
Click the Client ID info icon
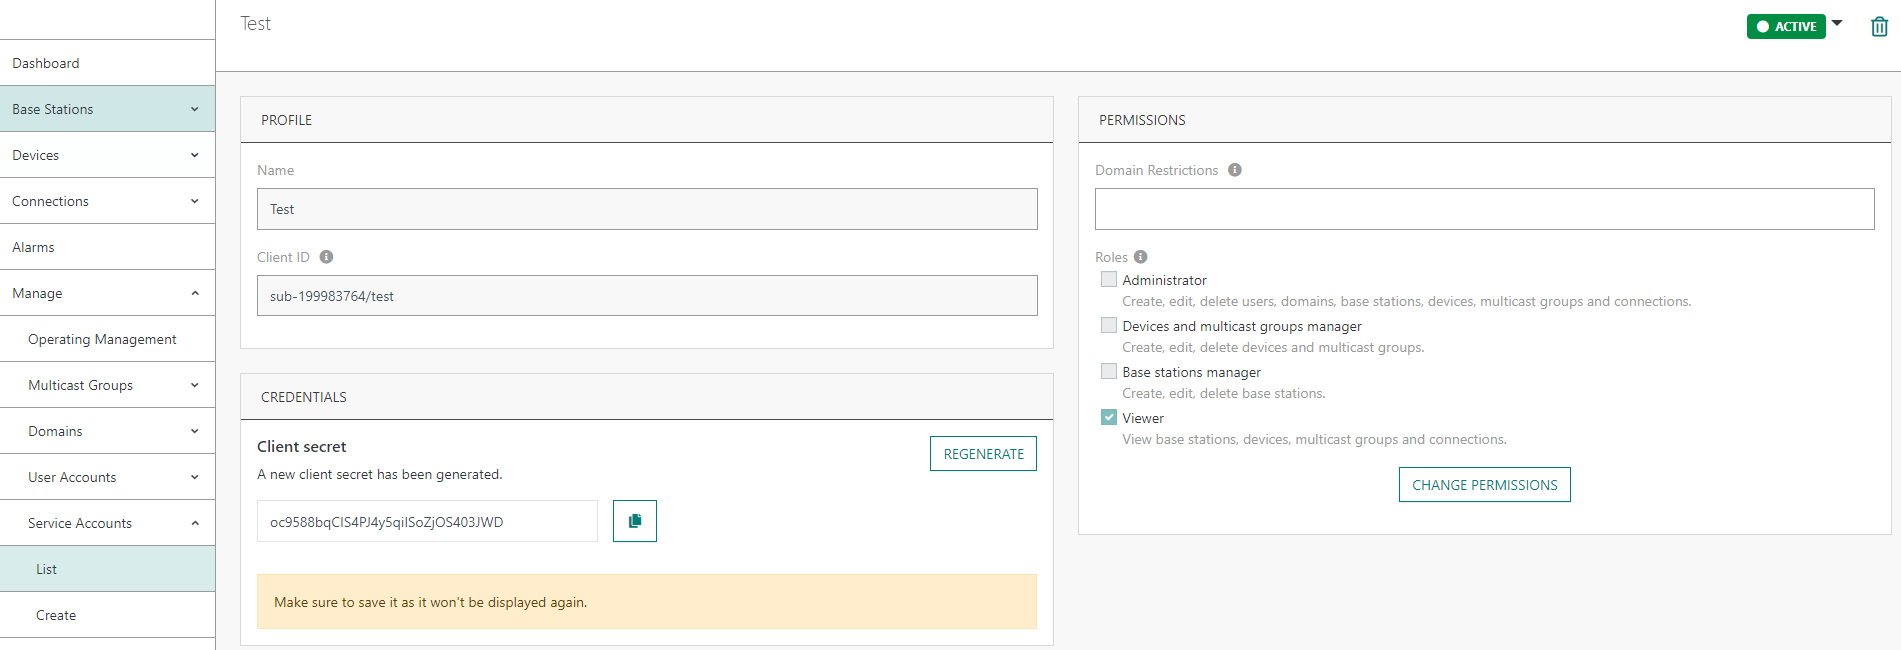(326, 257)
